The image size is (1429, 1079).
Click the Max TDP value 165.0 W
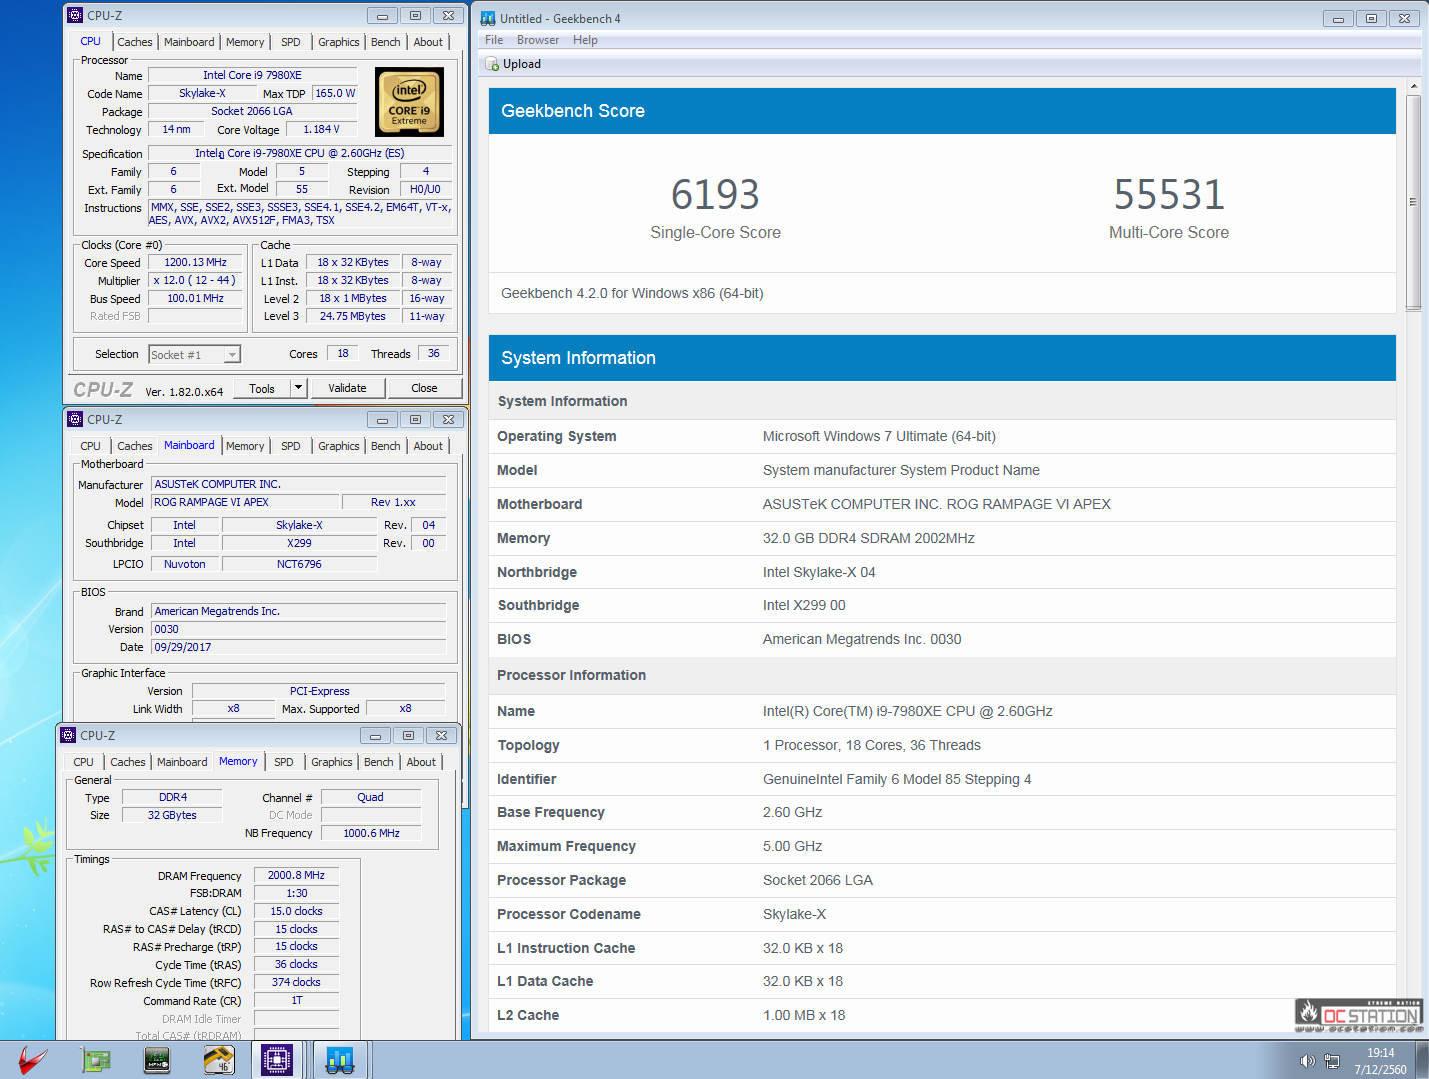click(334, 93)
